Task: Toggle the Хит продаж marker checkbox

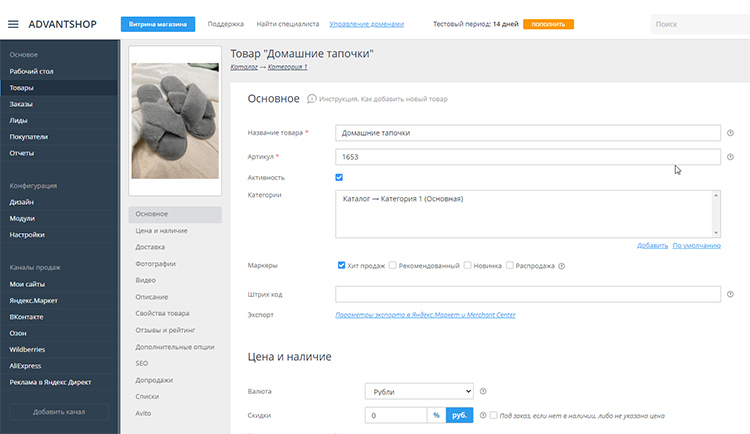Action: [342, 266]
